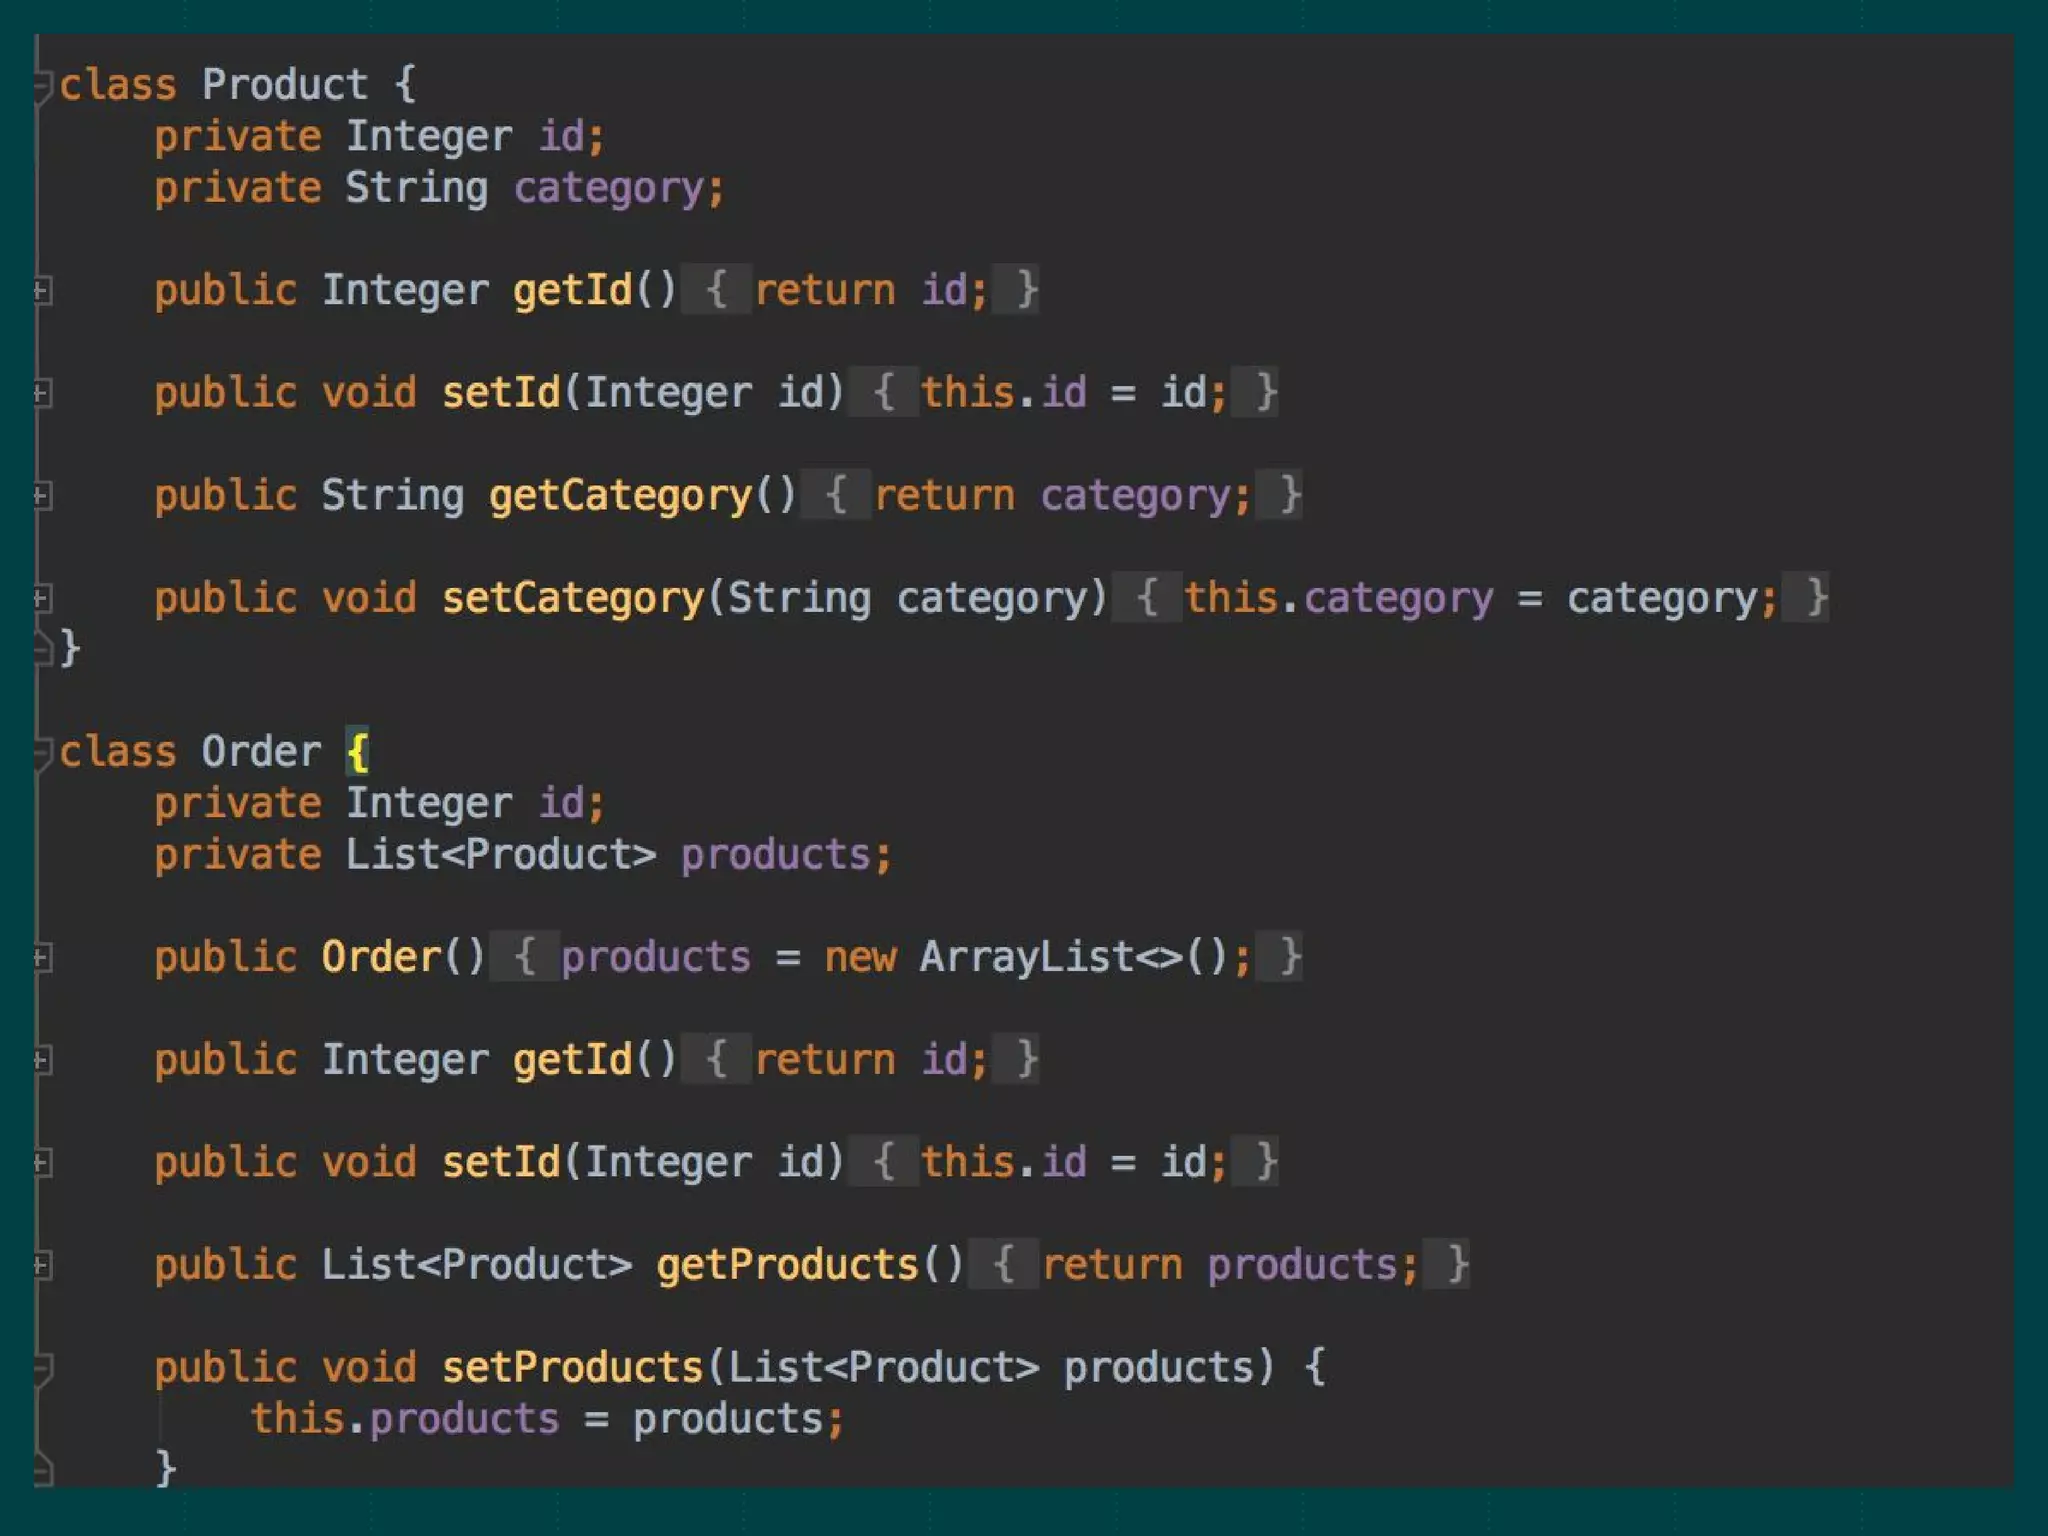Expand the folded getProducts method gutter marker
Image resolution: width=2048 pixels, height=1536 pixels.
pos(42,1266)
